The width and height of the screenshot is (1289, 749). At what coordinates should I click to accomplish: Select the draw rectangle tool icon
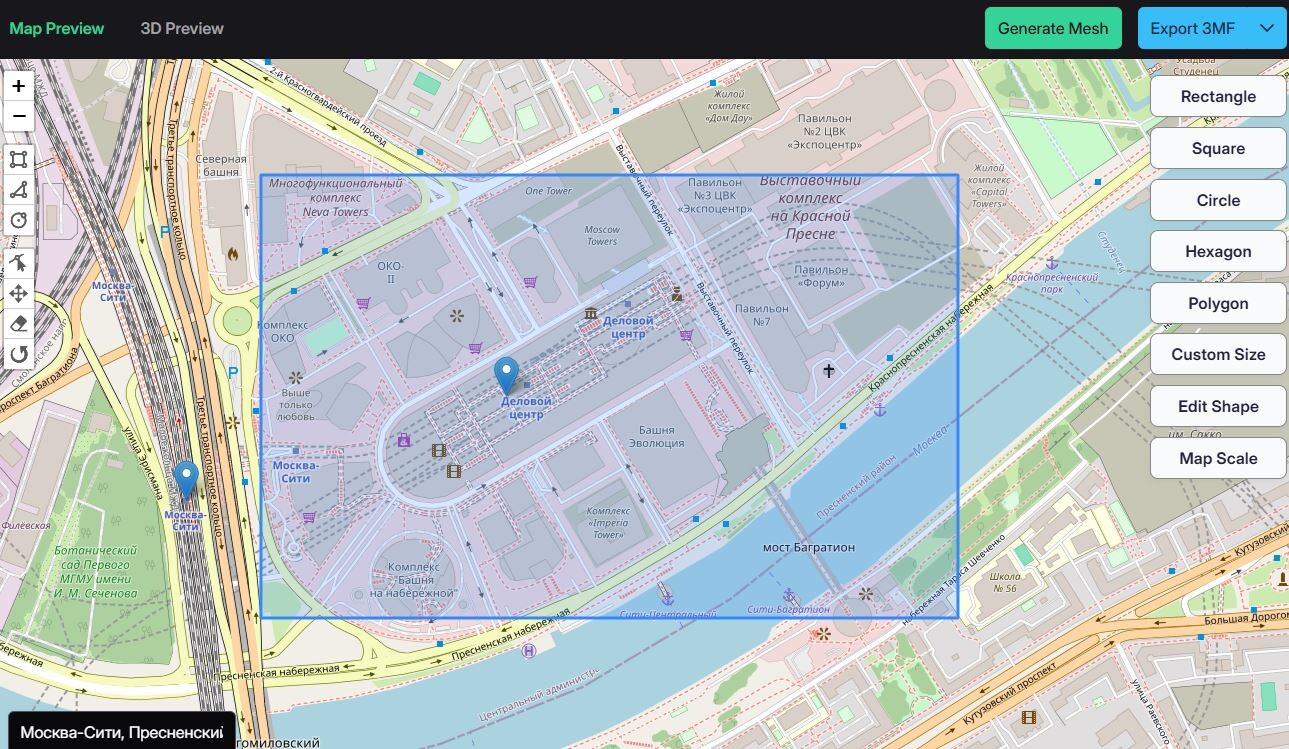[18, 159]
